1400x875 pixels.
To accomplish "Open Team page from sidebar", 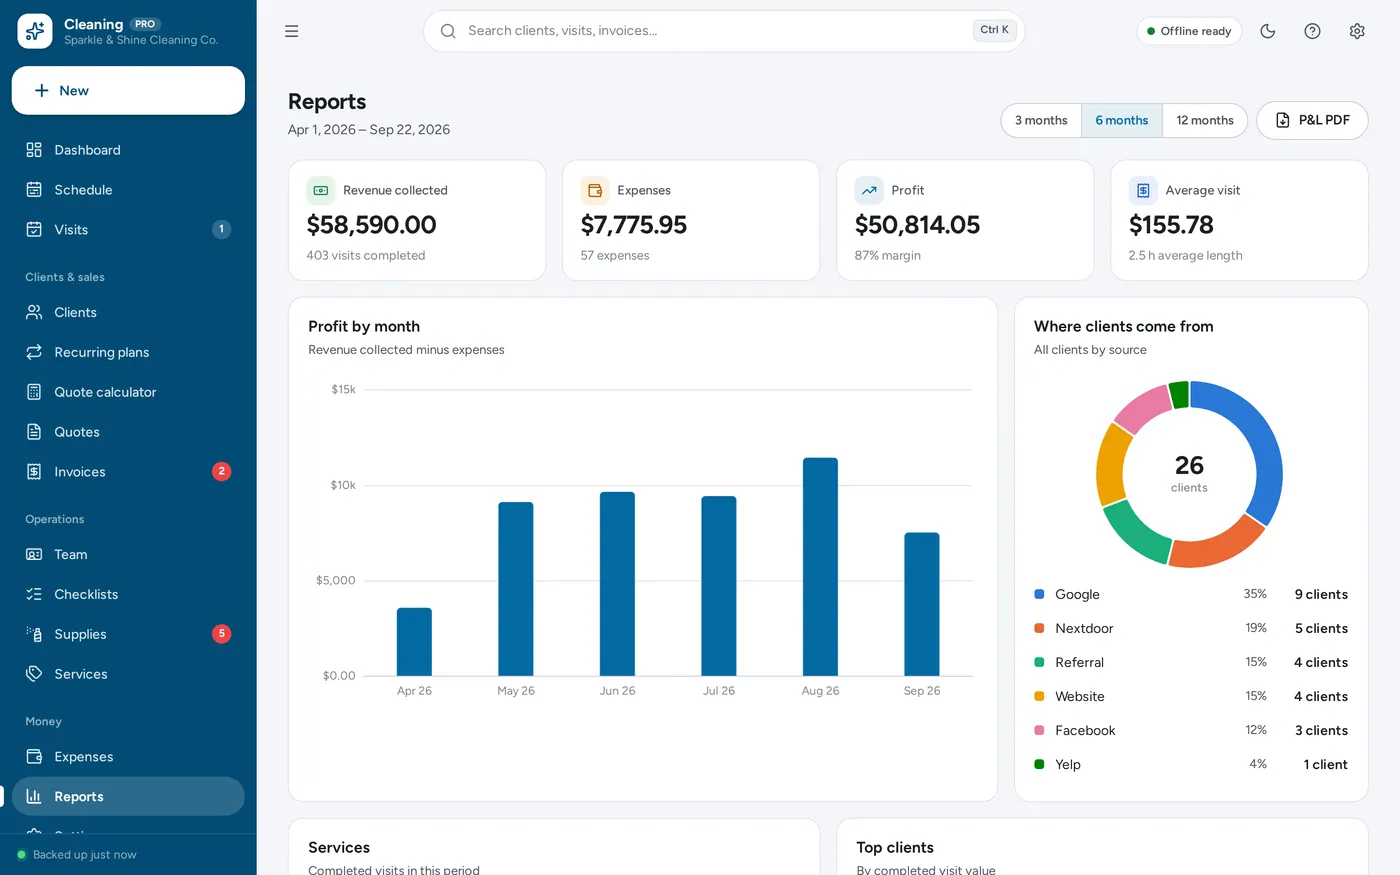I will pyautogui.click(x=128, y=554).
